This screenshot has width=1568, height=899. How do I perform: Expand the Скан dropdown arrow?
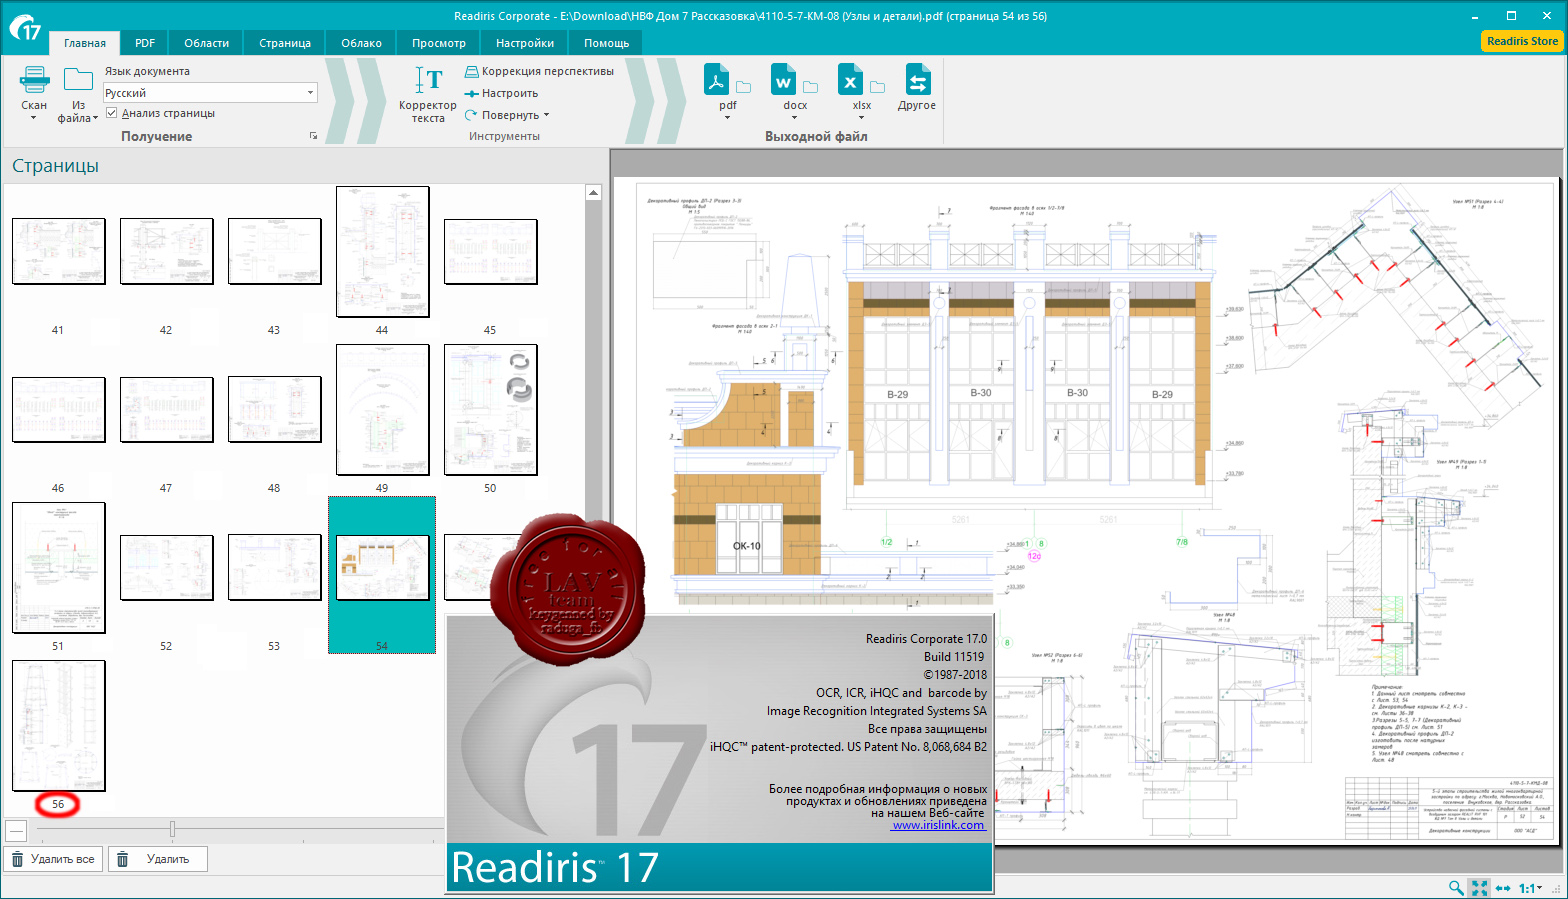click(x=34, y=118)
